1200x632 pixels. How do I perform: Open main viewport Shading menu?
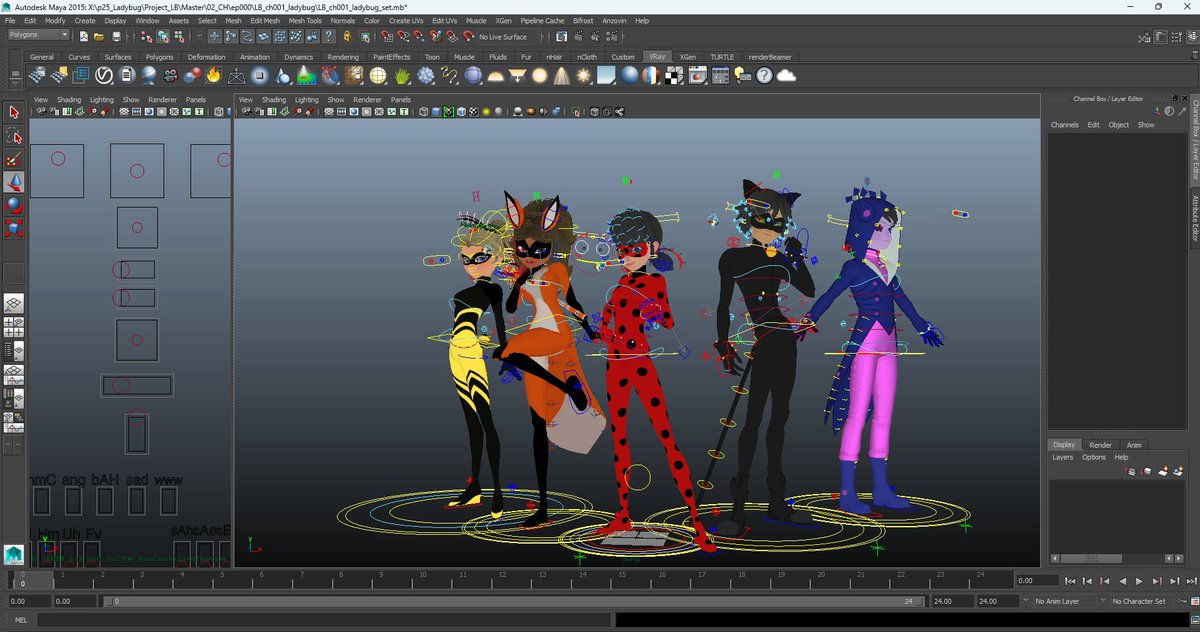pyautogui.click(x=274, y=100)
